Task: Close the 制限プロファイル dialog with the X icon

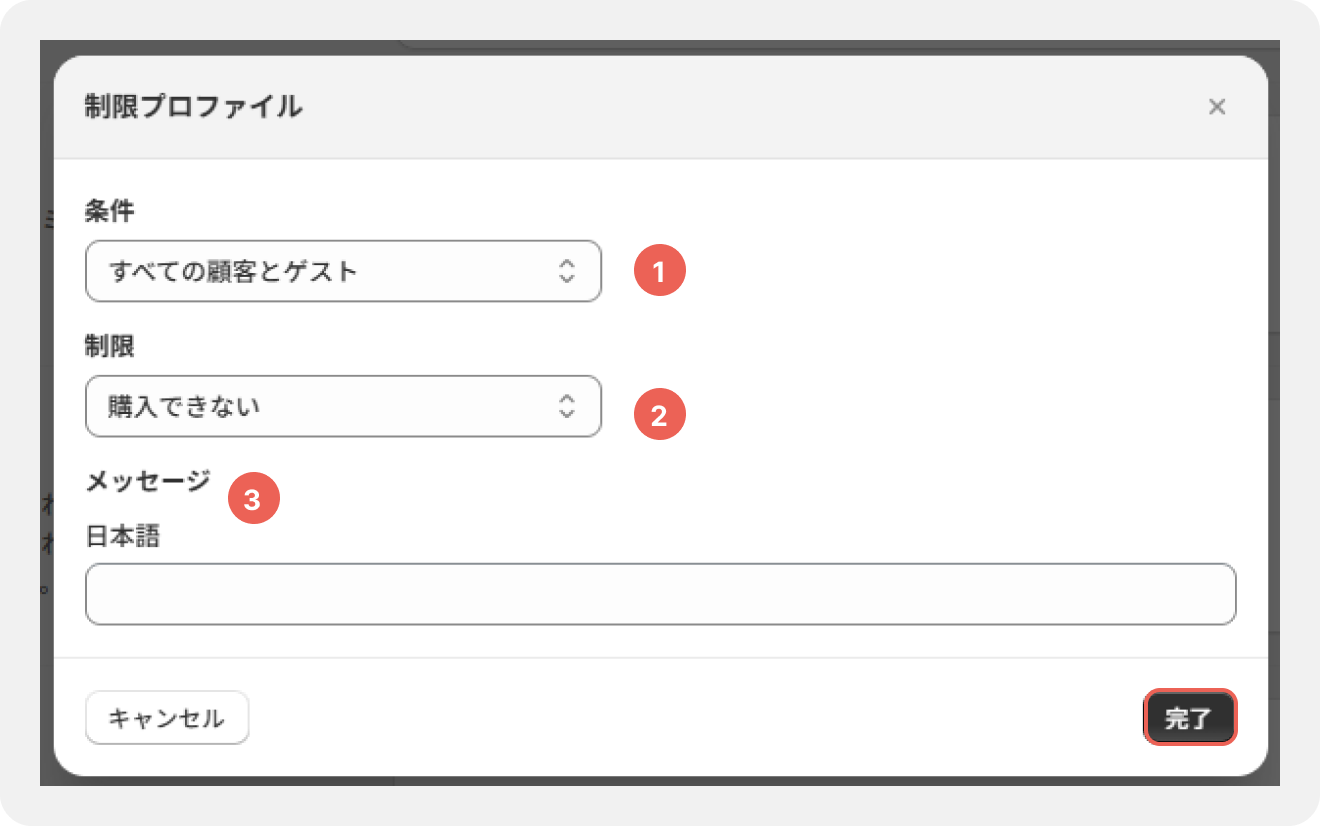Action: click(x=1216, y=107)
